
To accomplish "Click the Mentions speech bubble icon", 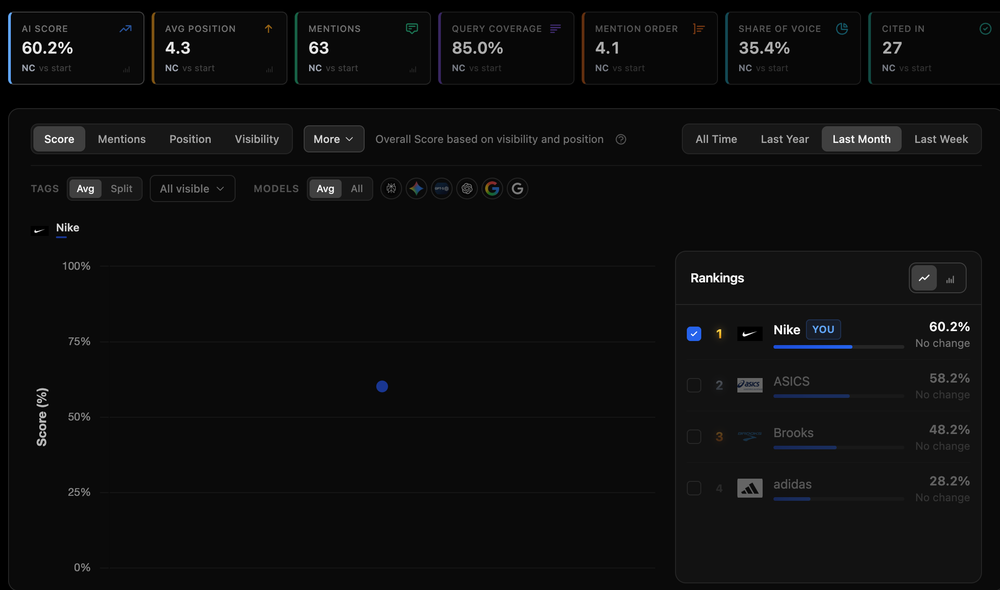I will click(x=411, y=28).
